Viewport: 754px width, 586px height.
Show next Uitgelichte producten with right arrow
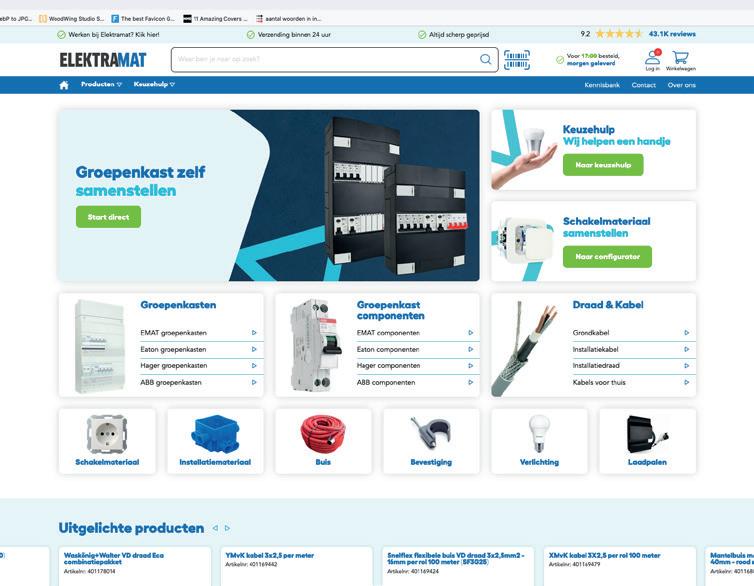tap(227, 528)
